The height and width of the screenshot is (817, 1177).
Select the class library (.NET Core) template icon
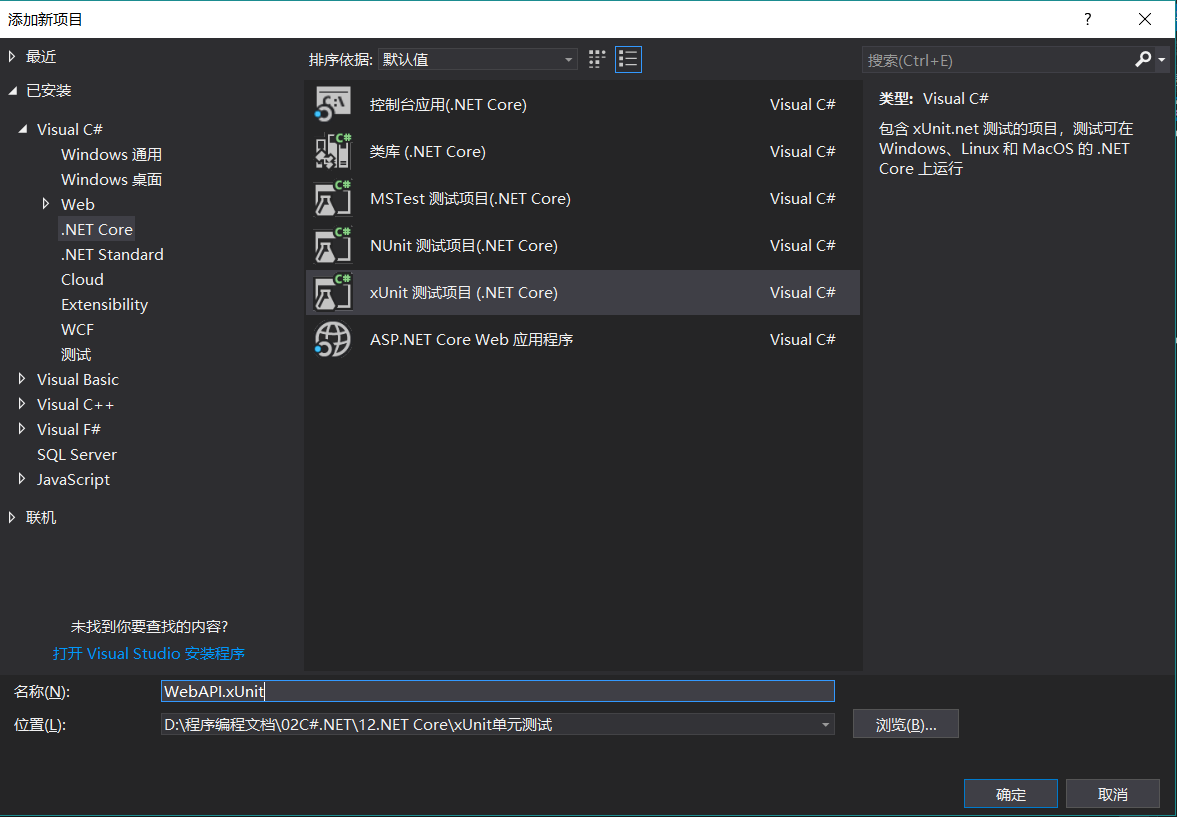[333, 152]
